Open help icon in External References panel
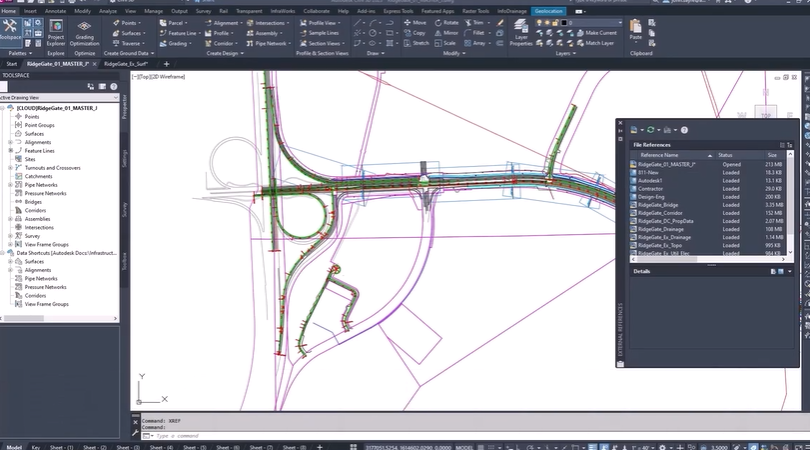The image size is (810, 450). [684, 130]
